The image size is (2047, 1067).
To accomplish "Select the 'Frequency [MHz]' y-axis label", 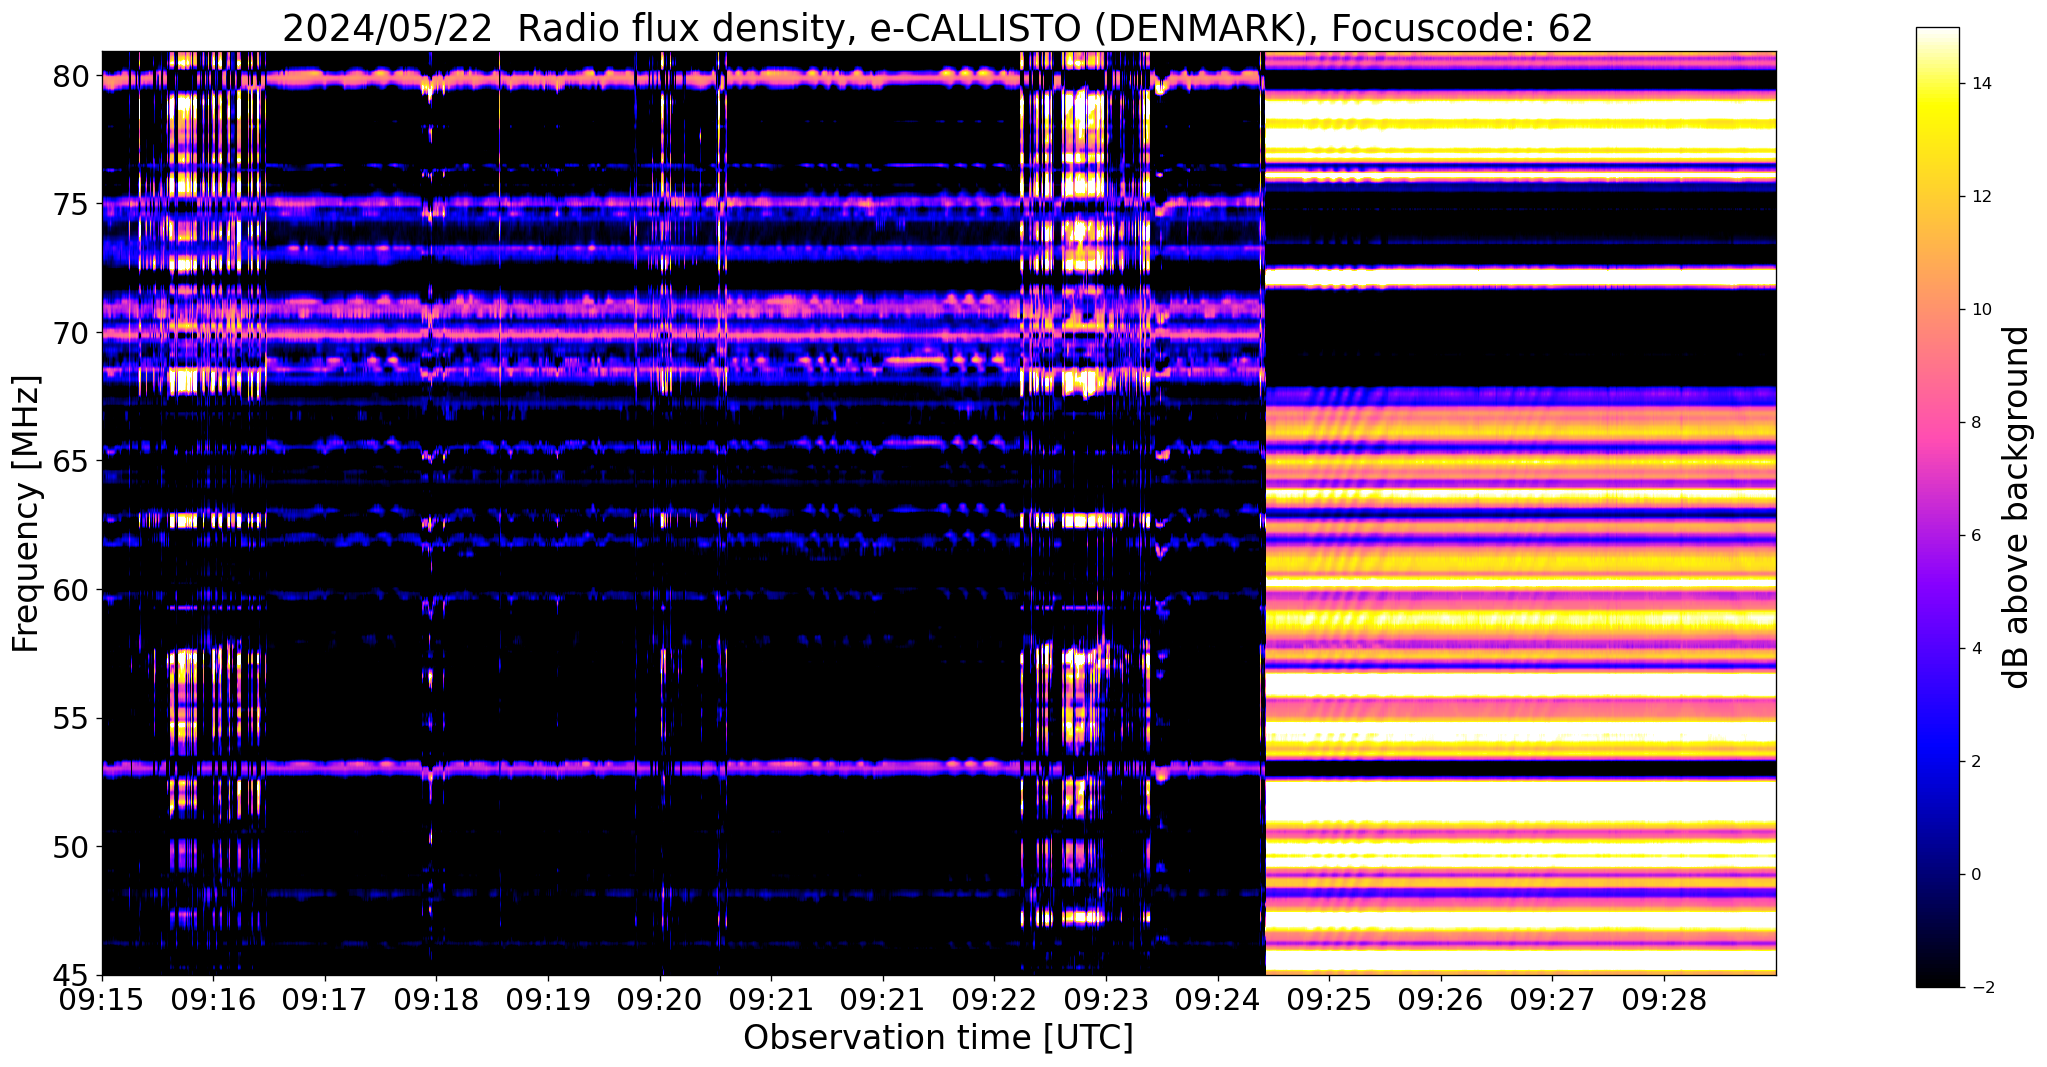I will (27, 513).
